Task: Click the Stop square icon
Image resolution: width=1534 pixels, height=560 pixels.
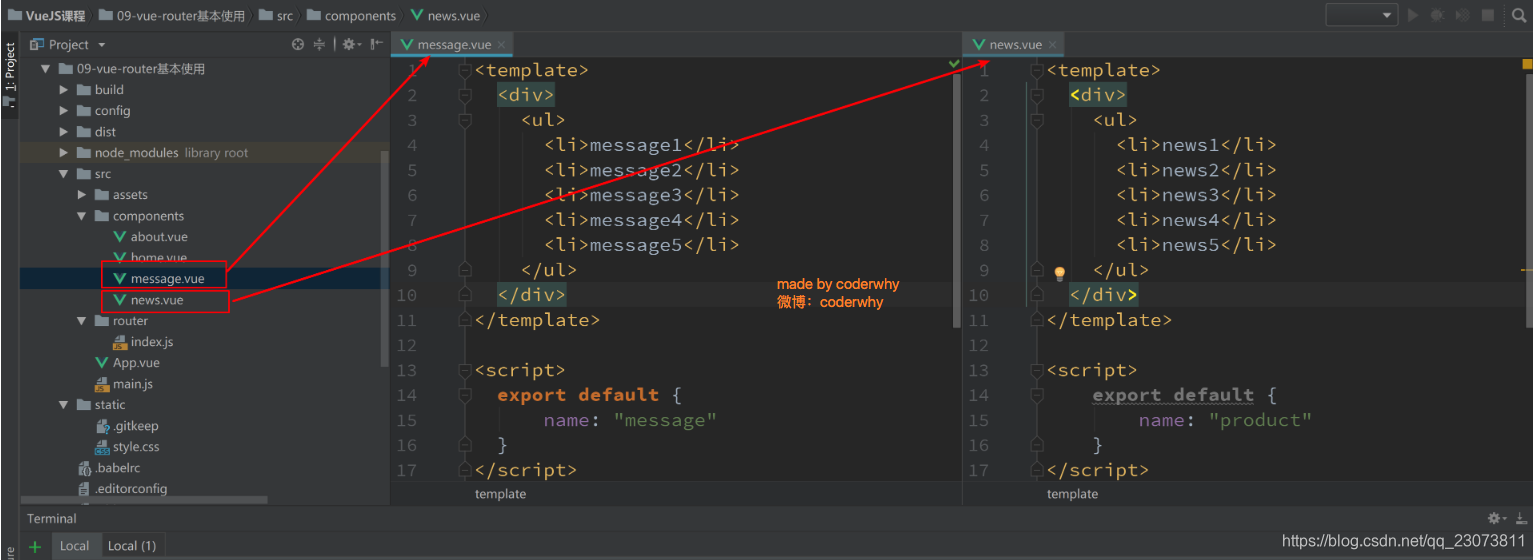Action: click(x=1488, y=15)
